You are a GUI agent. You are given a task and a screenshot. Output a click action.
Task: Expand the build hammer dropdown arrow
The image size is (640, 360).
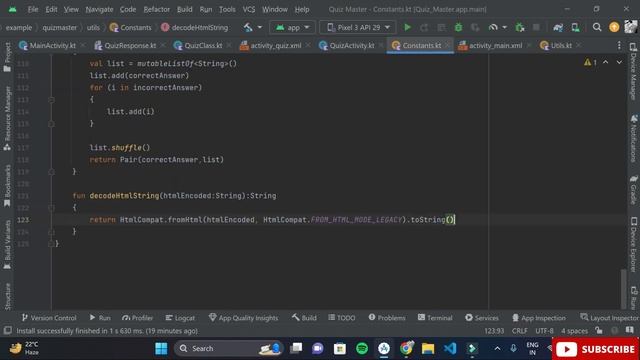(x=260, y=27)
